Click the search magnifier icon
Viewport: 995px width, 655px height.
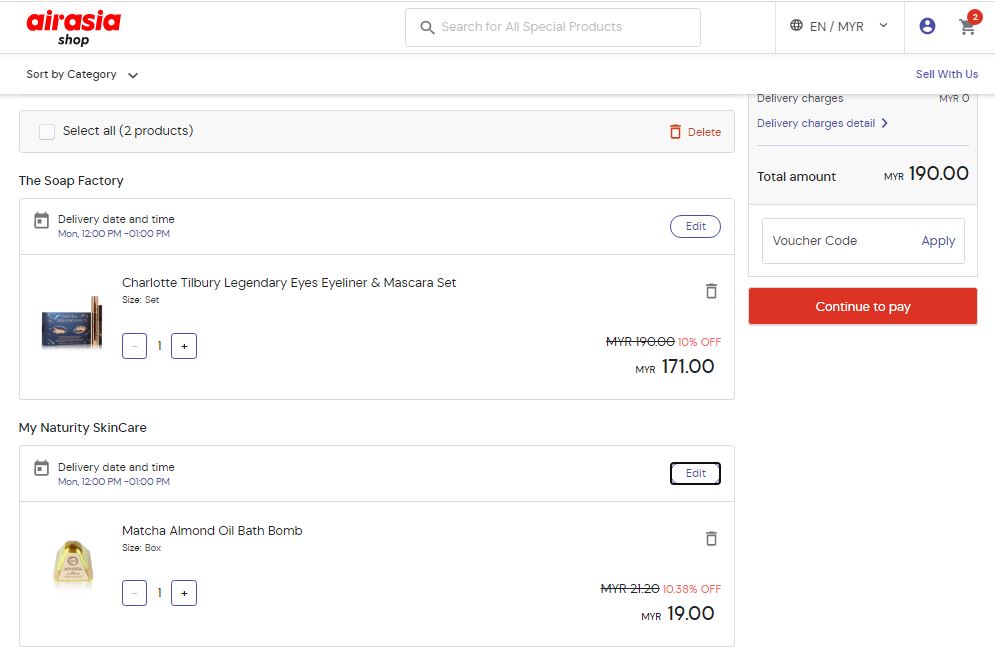[427, 27]
